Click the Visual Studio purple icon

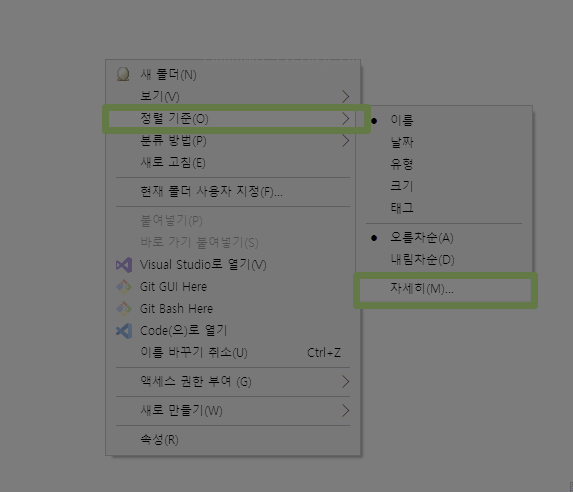click(124, 265)
